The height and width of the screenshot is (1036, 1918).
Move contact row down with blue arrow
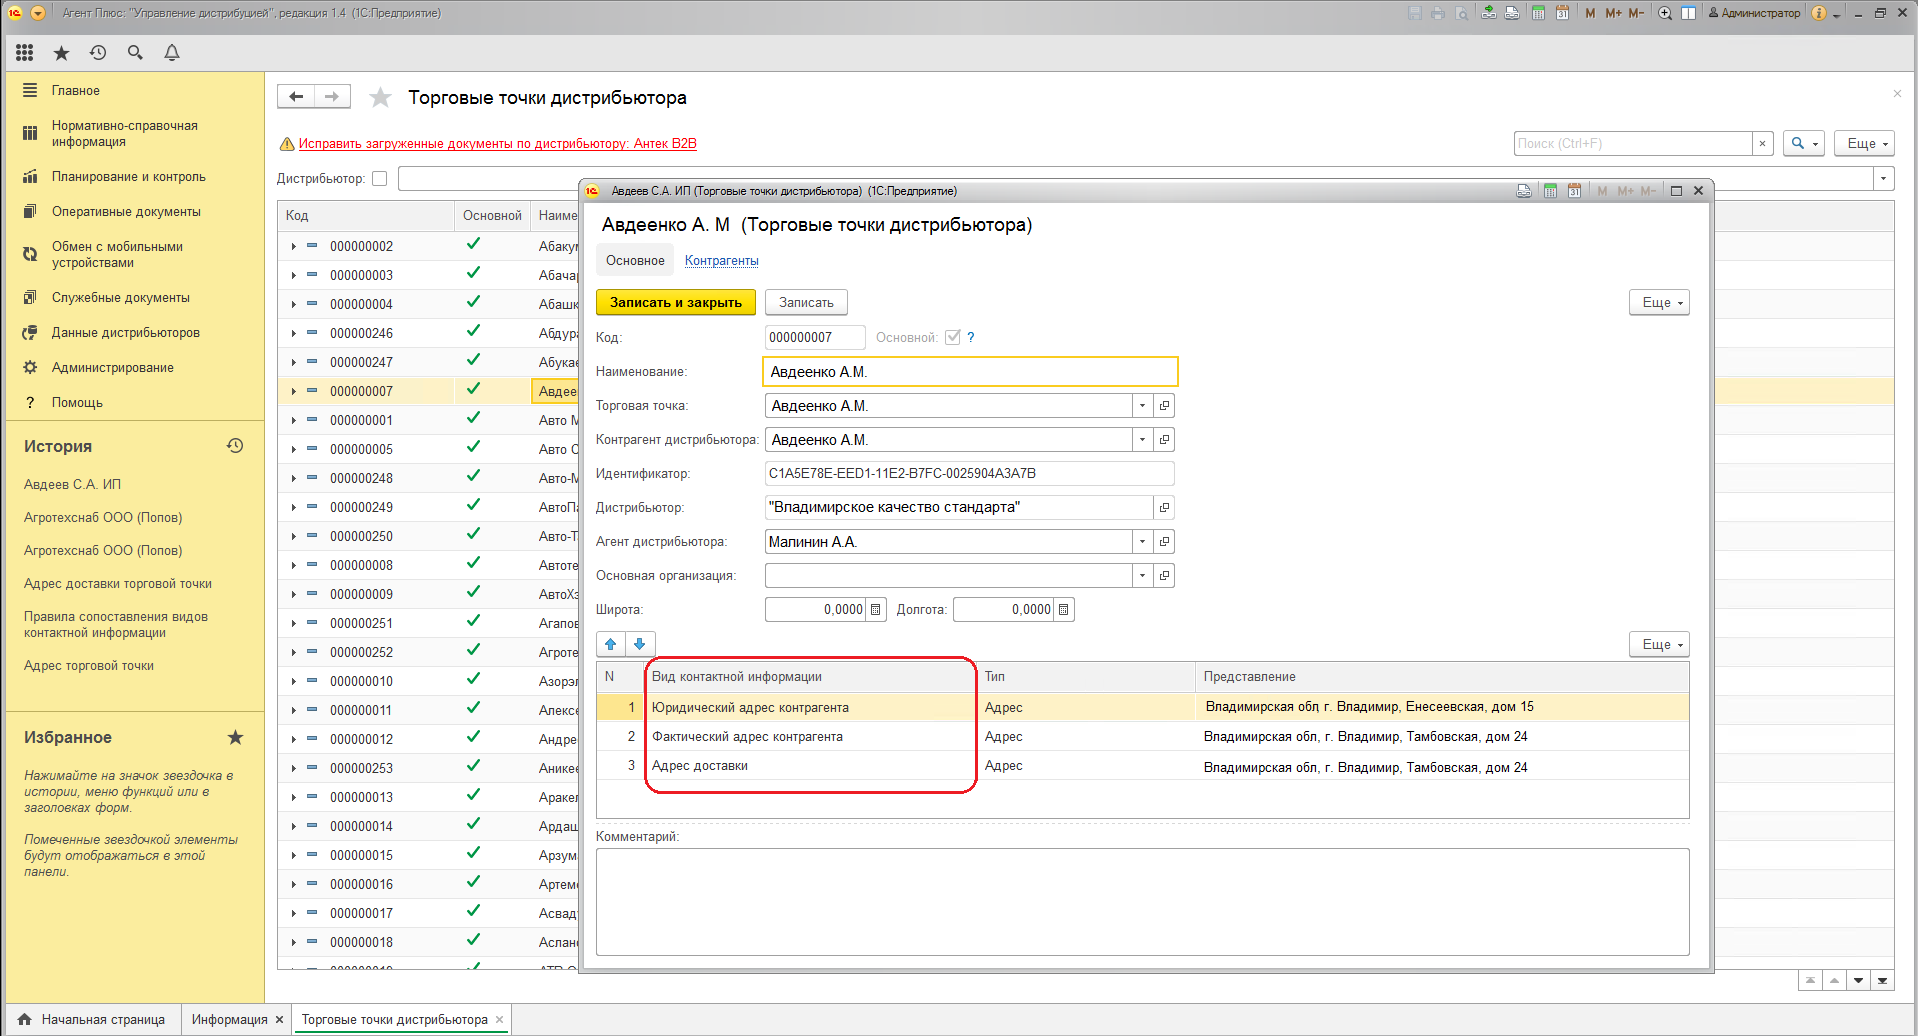(640, 644)
